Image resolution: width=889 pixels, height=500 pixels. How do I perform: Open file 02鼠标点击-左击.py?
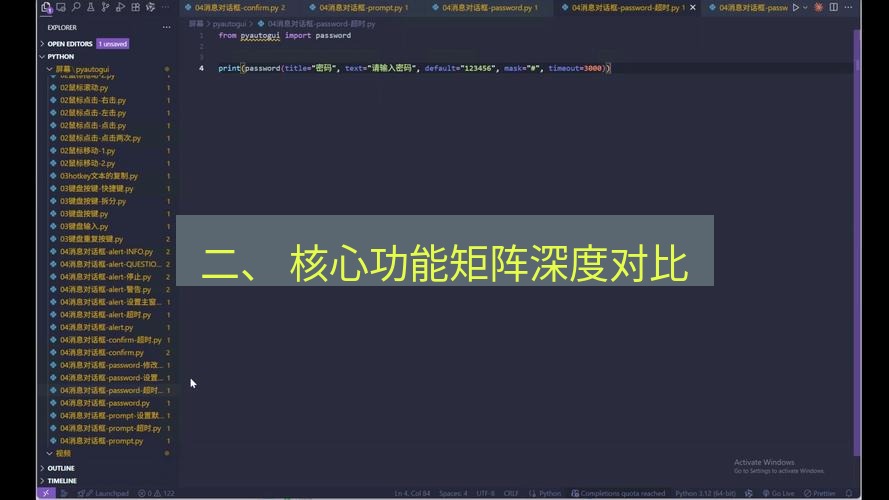click(93, 113)
